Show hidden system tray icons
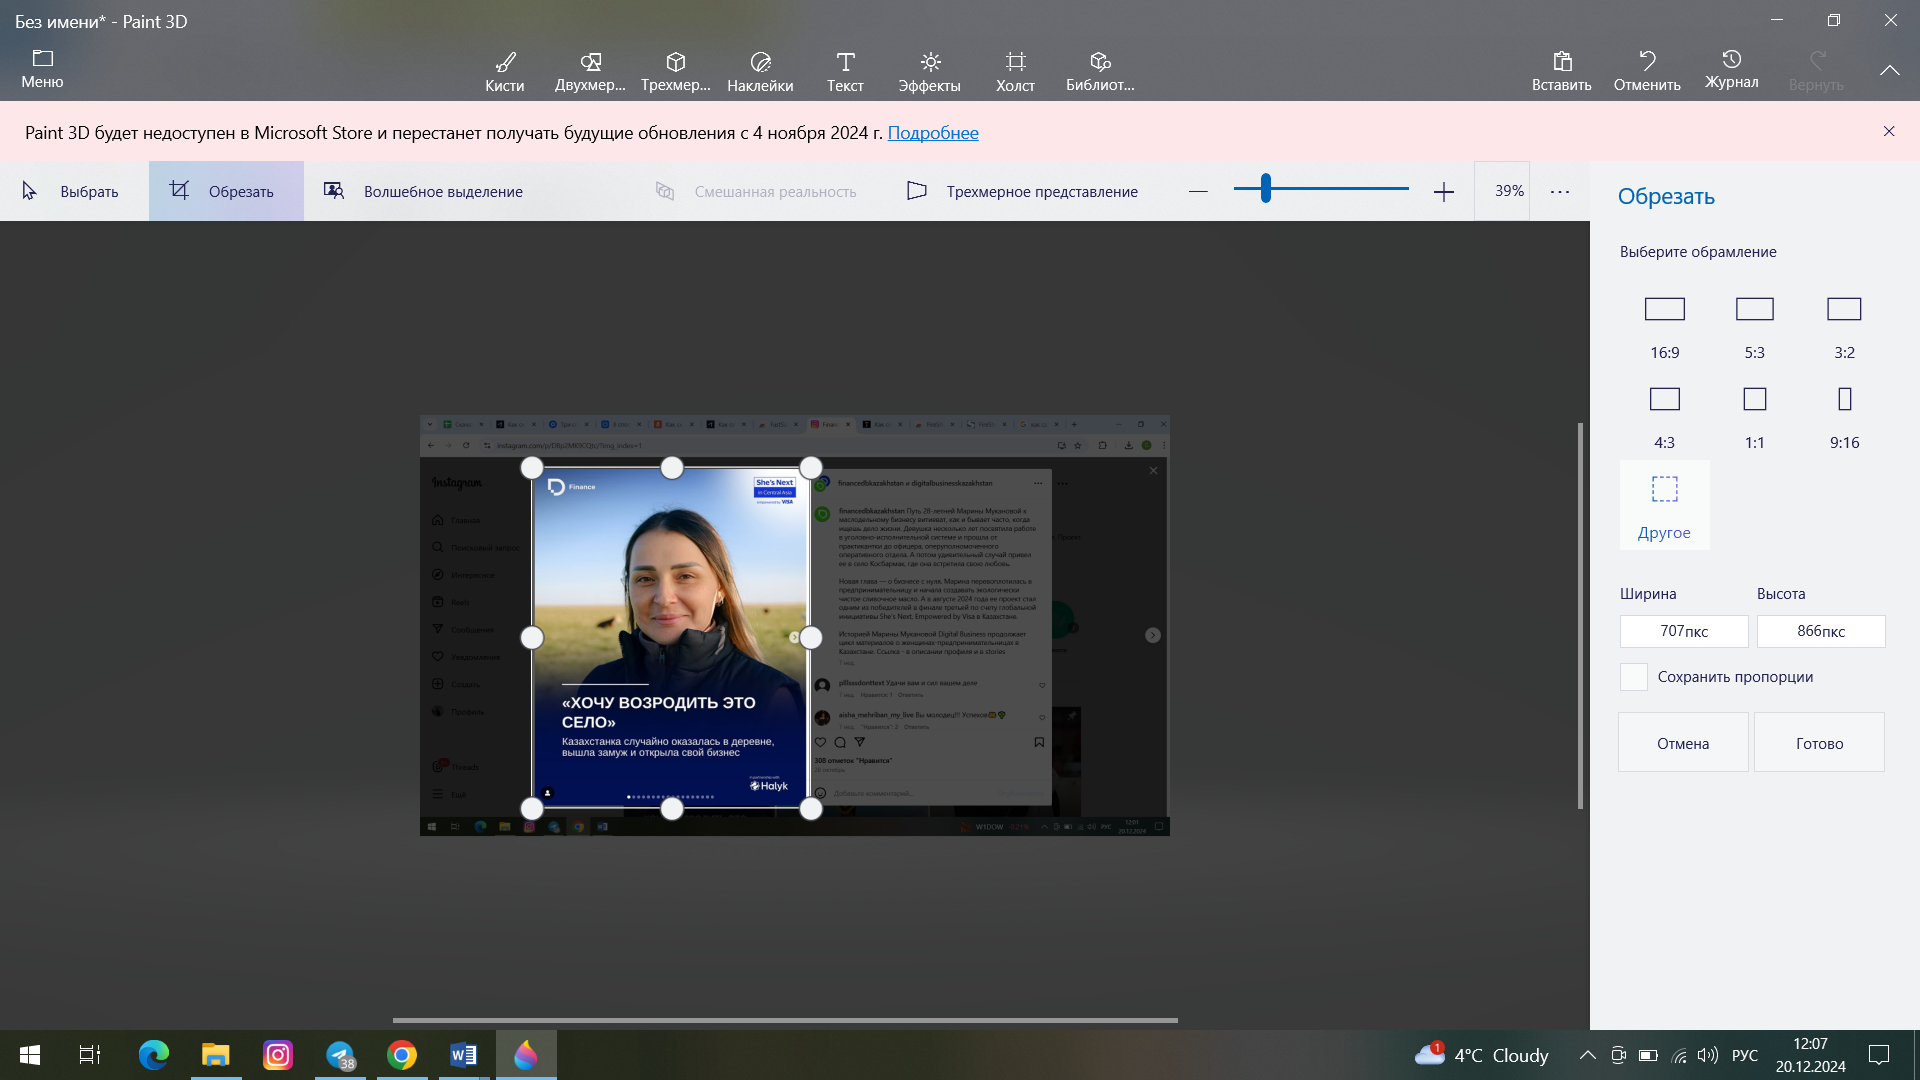 (1587, 1055)
